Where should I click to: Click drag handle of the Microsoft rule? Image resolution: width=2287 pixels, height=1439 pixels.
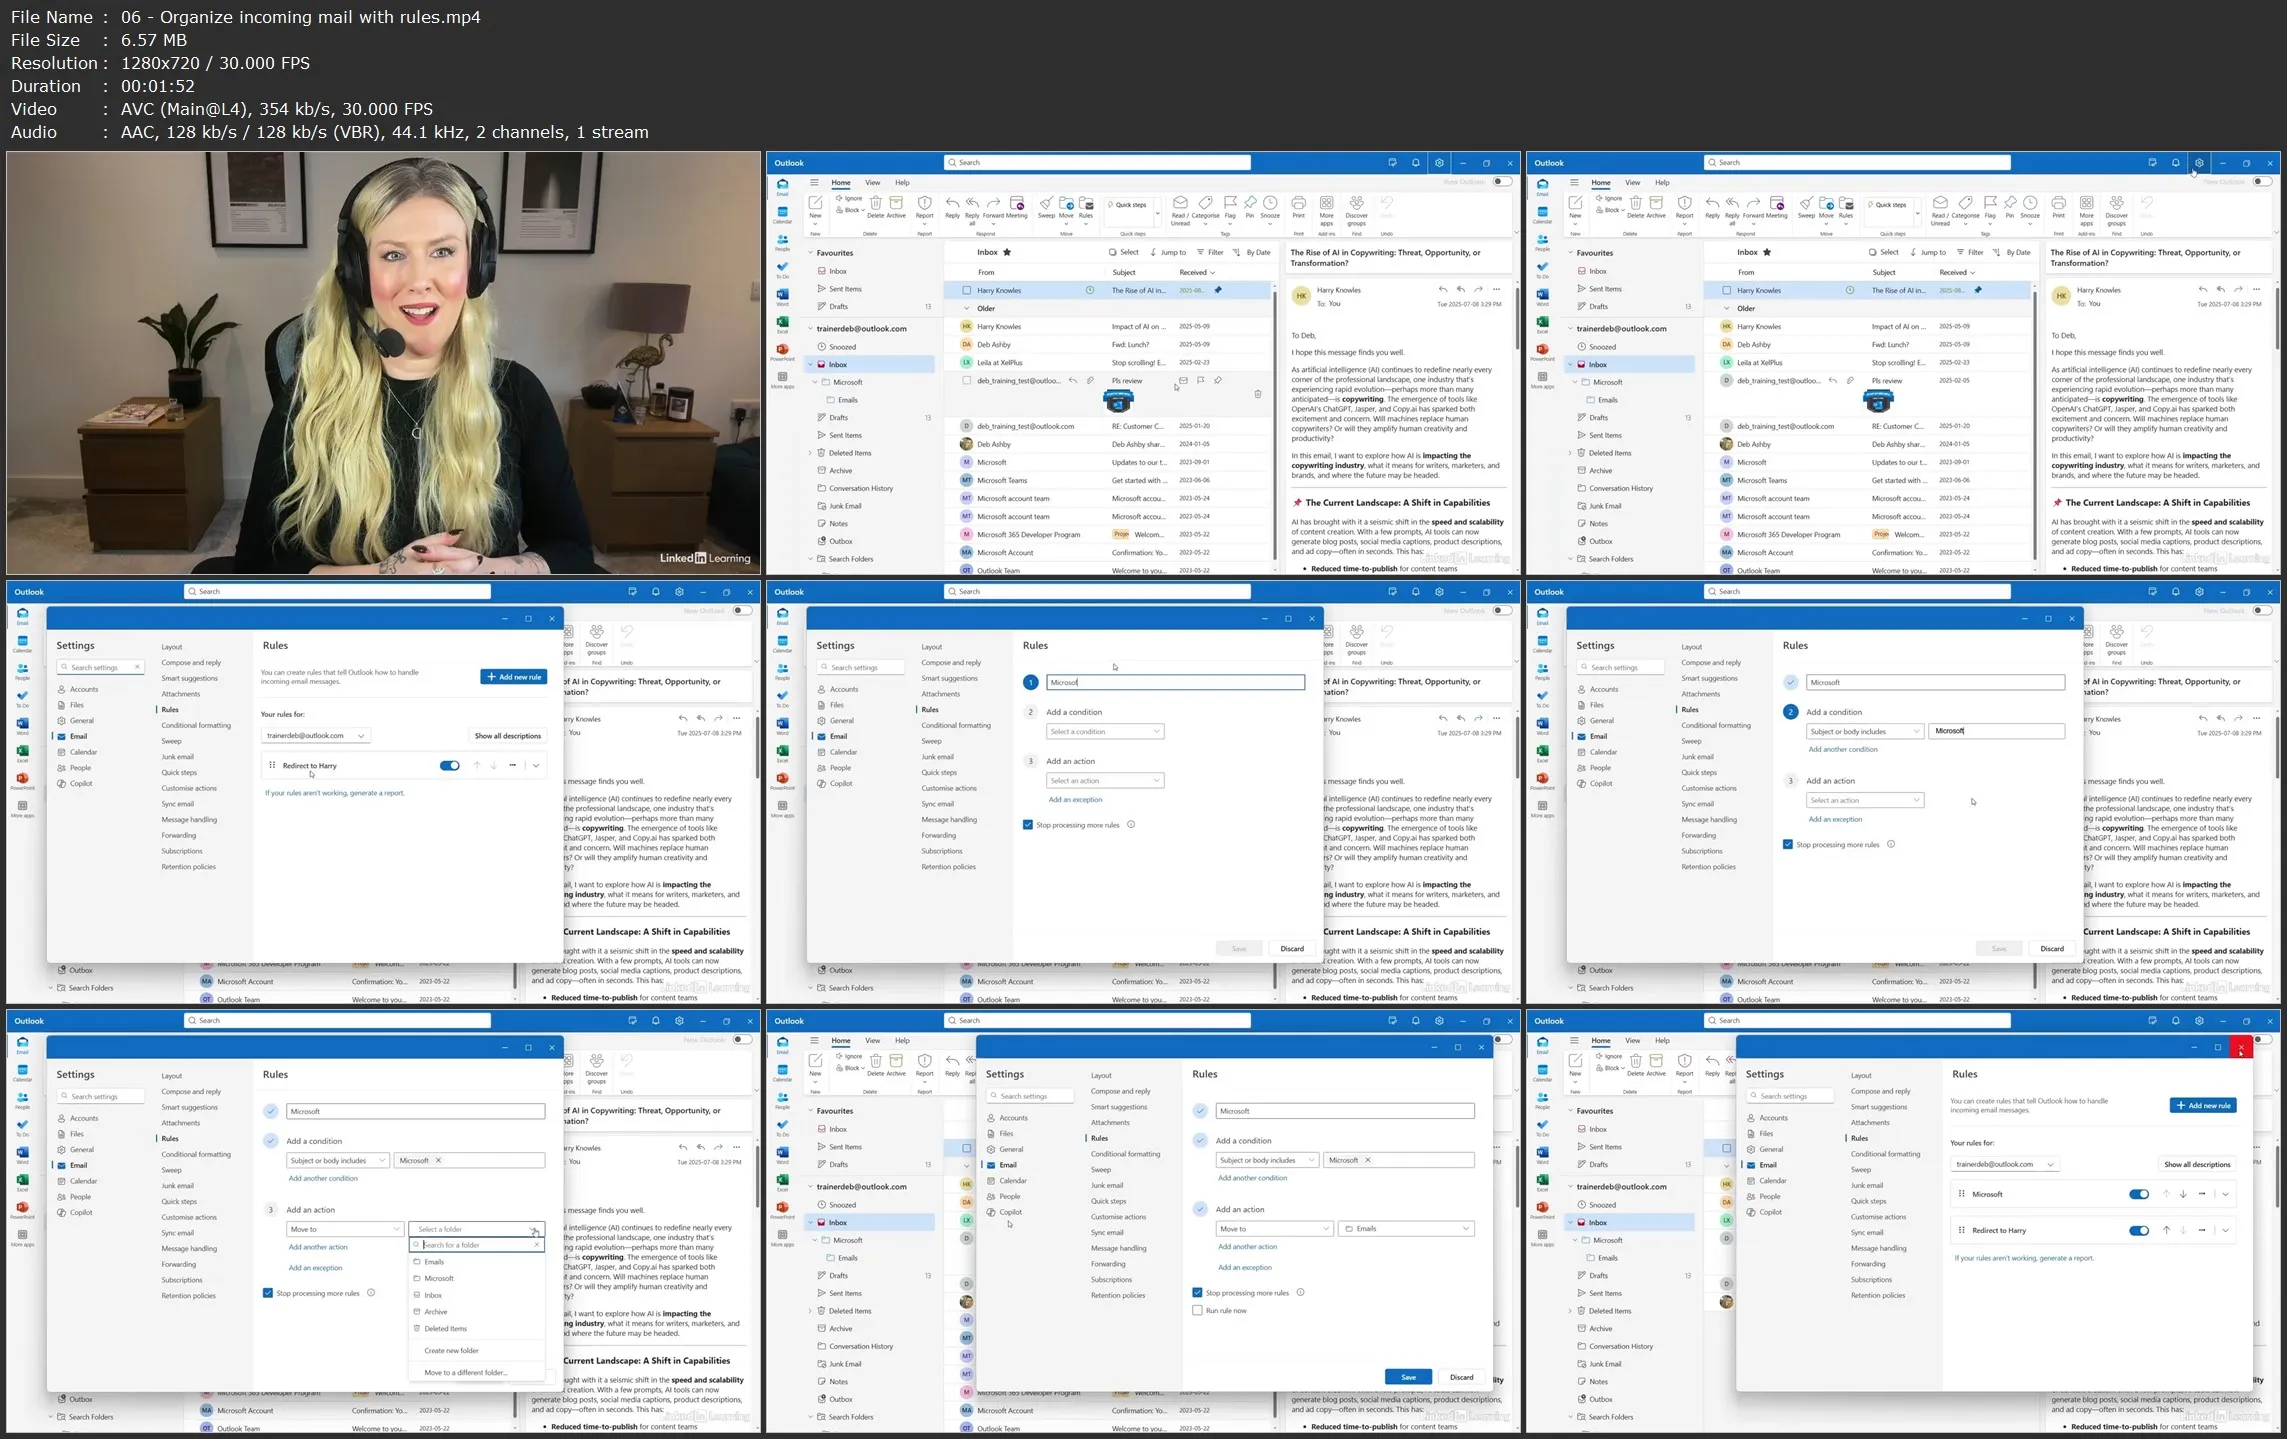[1962, 1194]
